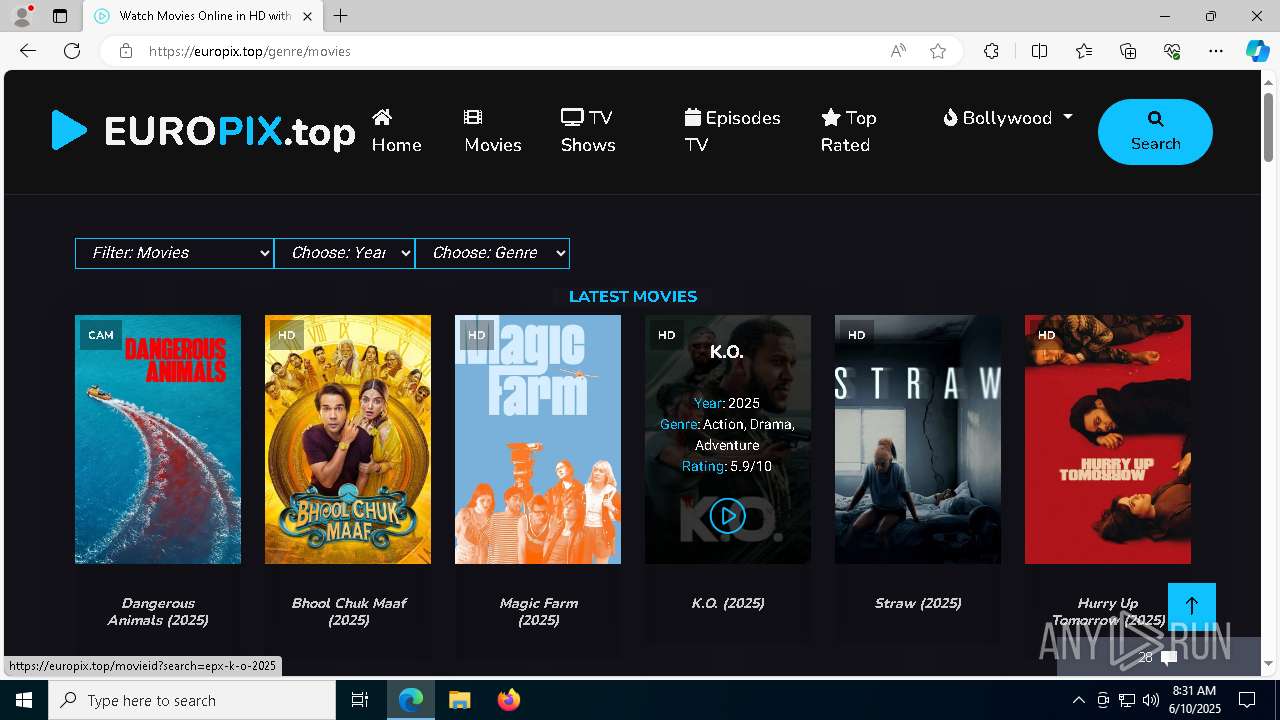Open the Straw movie poster

[x=918, y=440]
